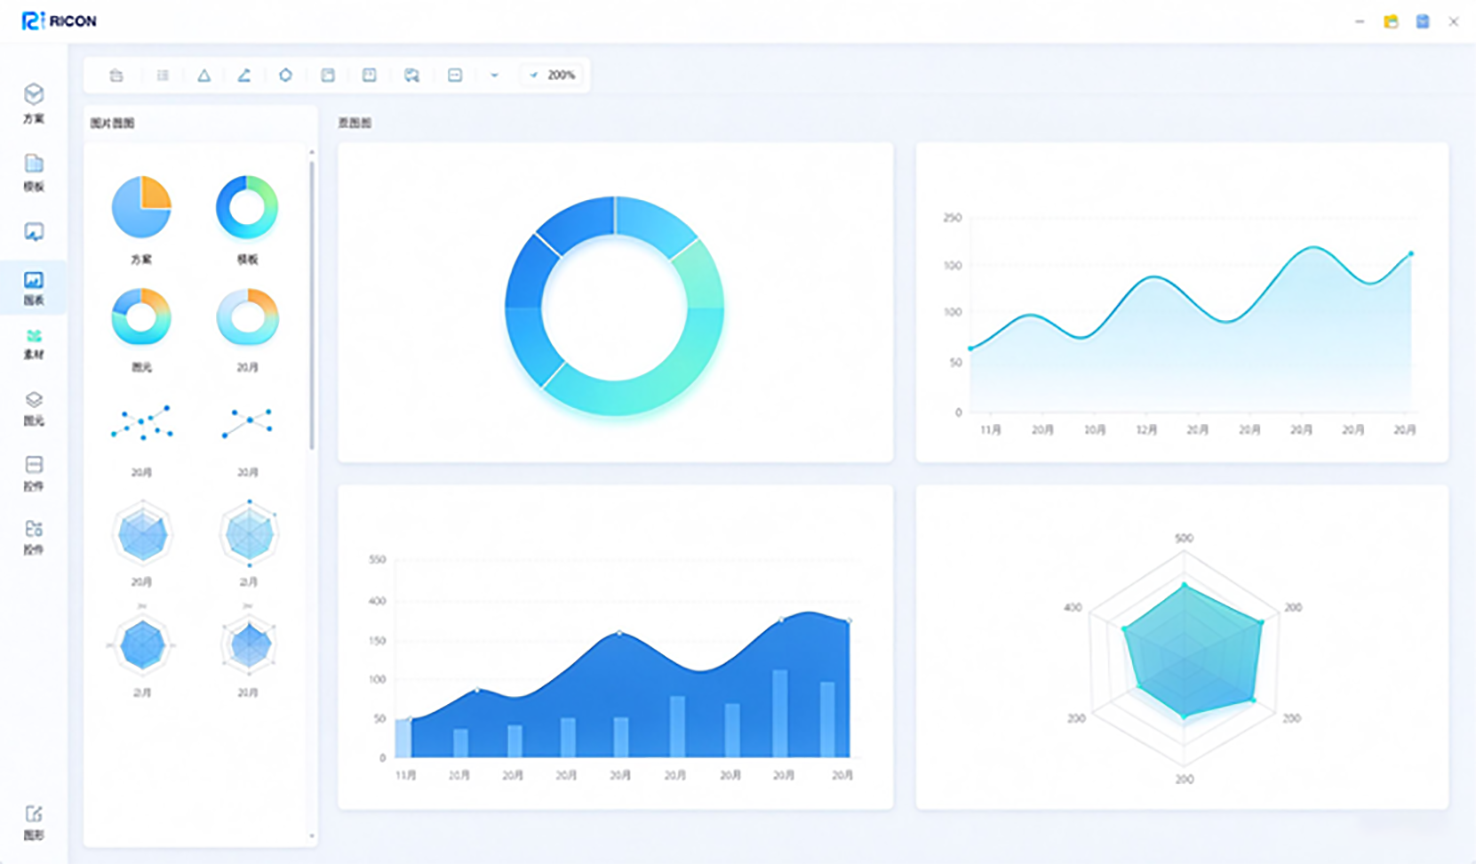The image size is (1476, 864).
Task: Click the scroll-down arrow of the chart panel
Action: pos(312,836)
